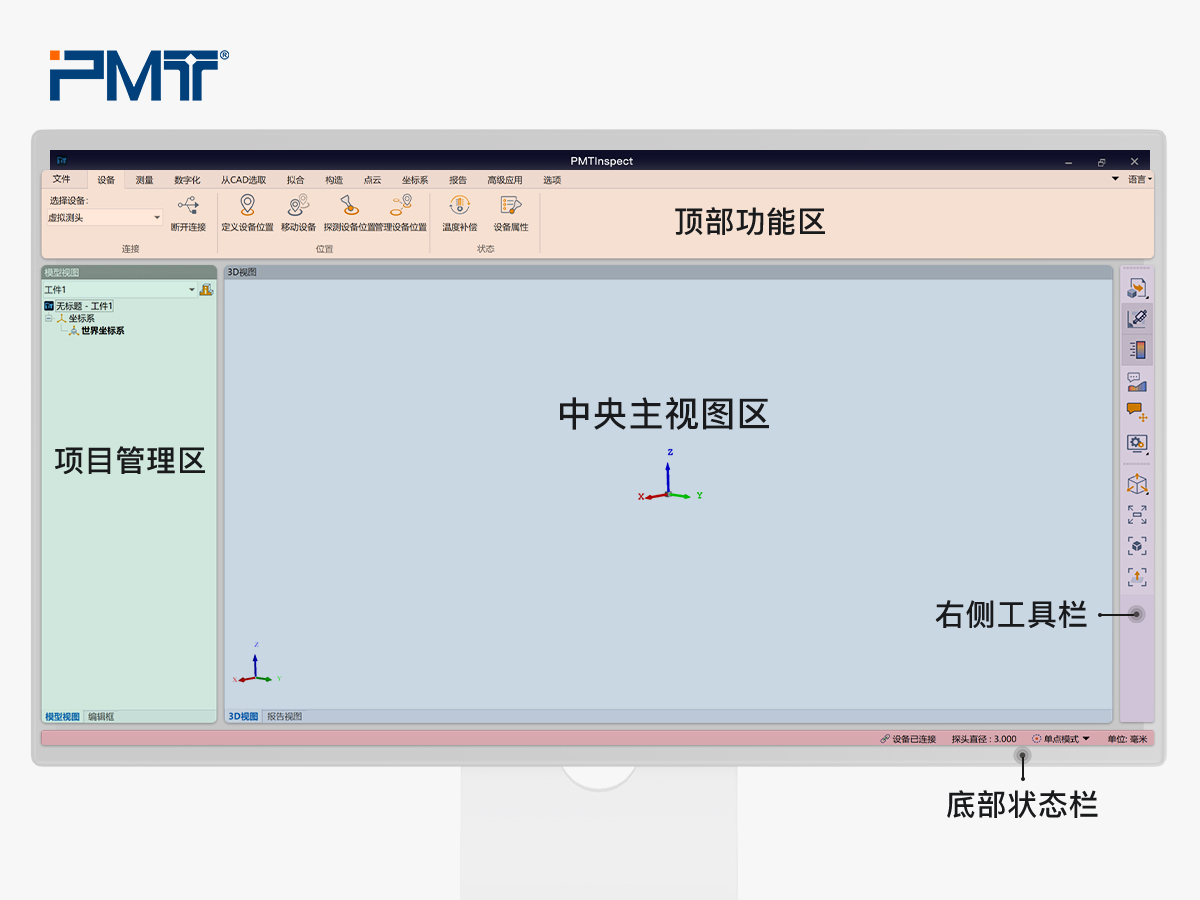
Task: Click the framed cube zoom-to-object icon
Action: (1137, 546)
